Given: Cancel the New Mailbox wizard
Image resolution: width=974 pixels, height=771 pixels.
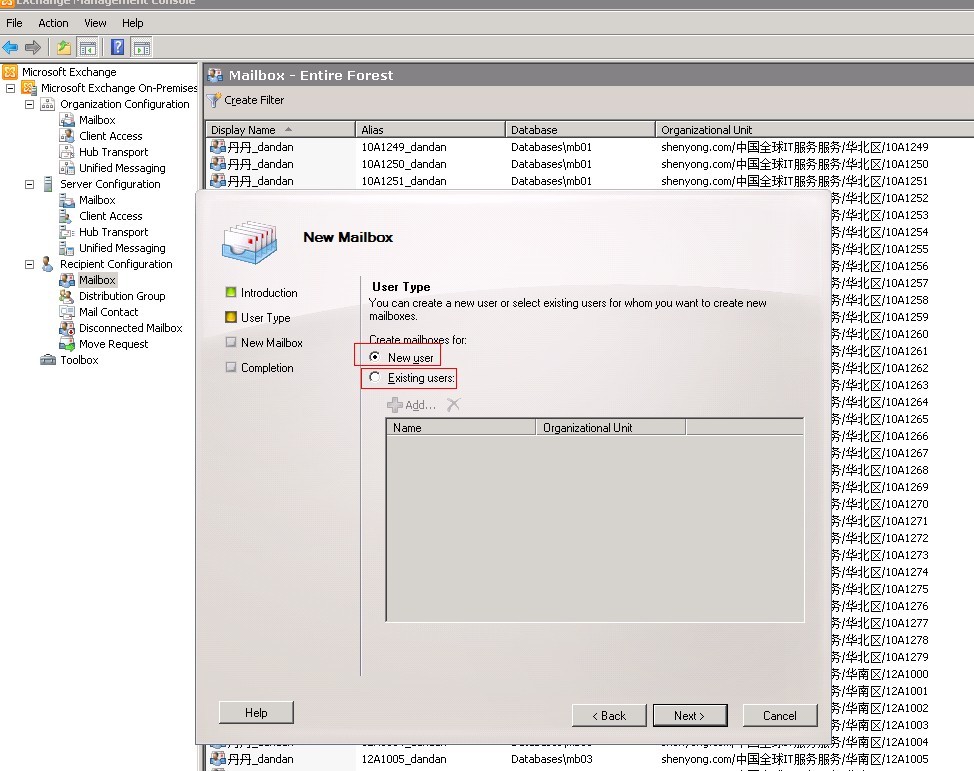Looking at the screenshot, I should click(780, 716).
